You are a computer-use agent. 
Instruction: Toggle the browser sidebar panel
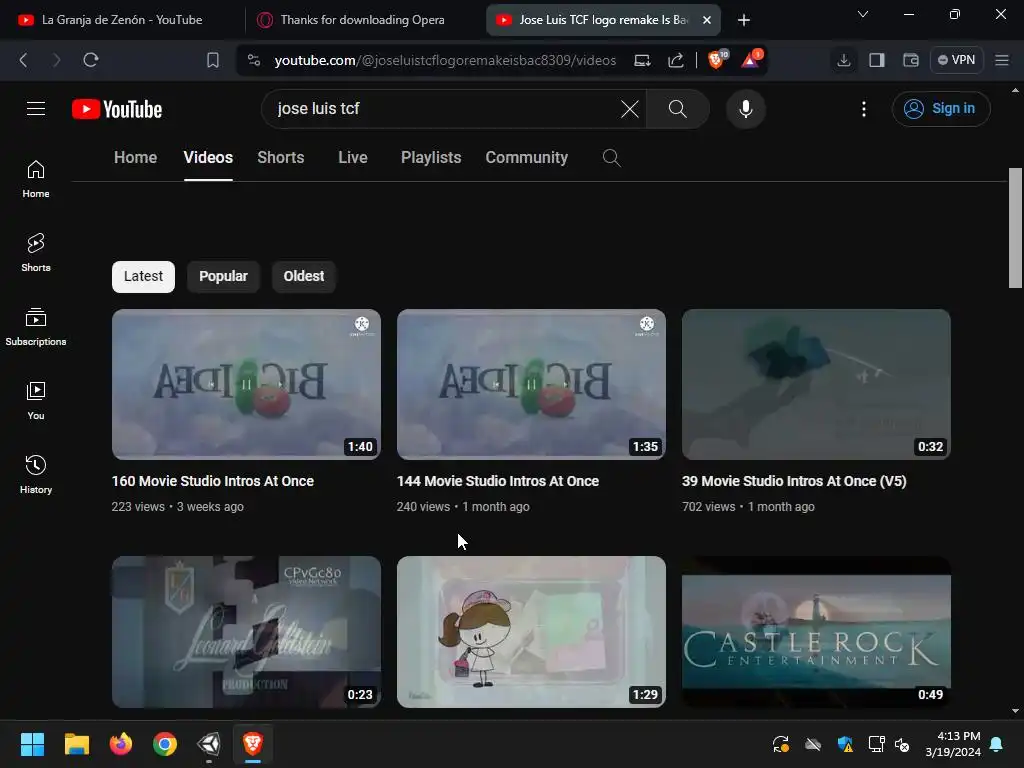877,60
